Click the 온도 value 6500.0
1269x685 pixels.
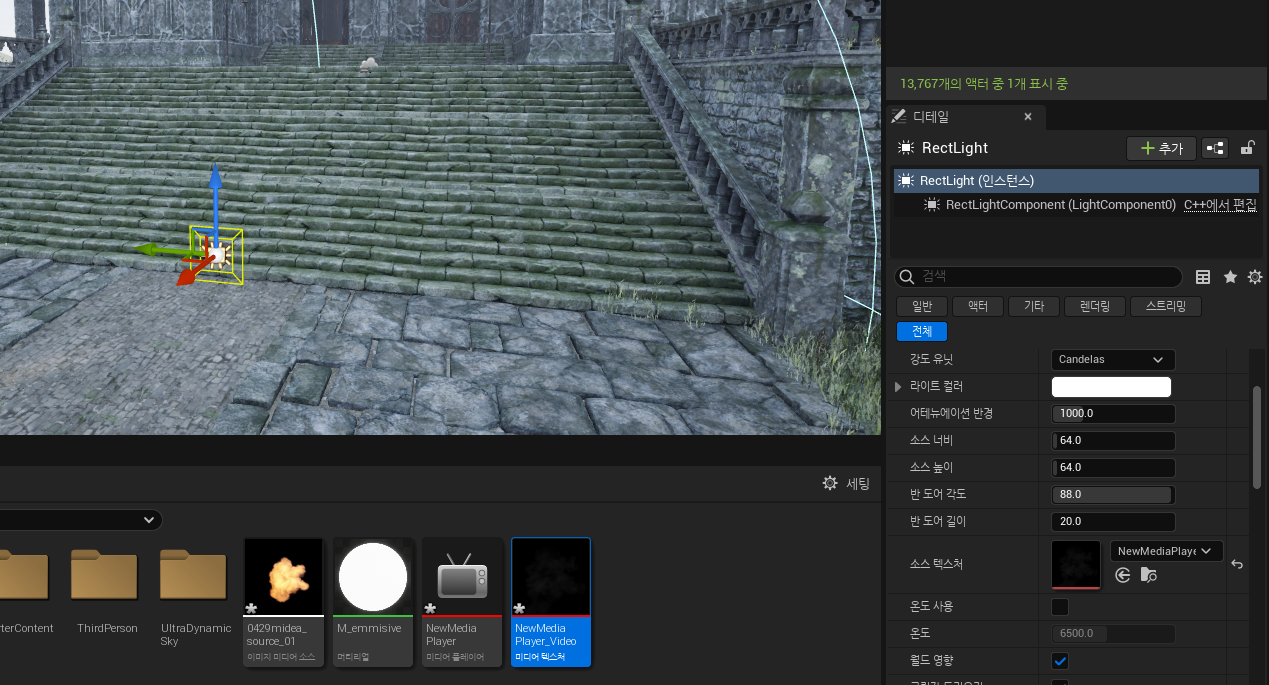(x=1113, y=633)
